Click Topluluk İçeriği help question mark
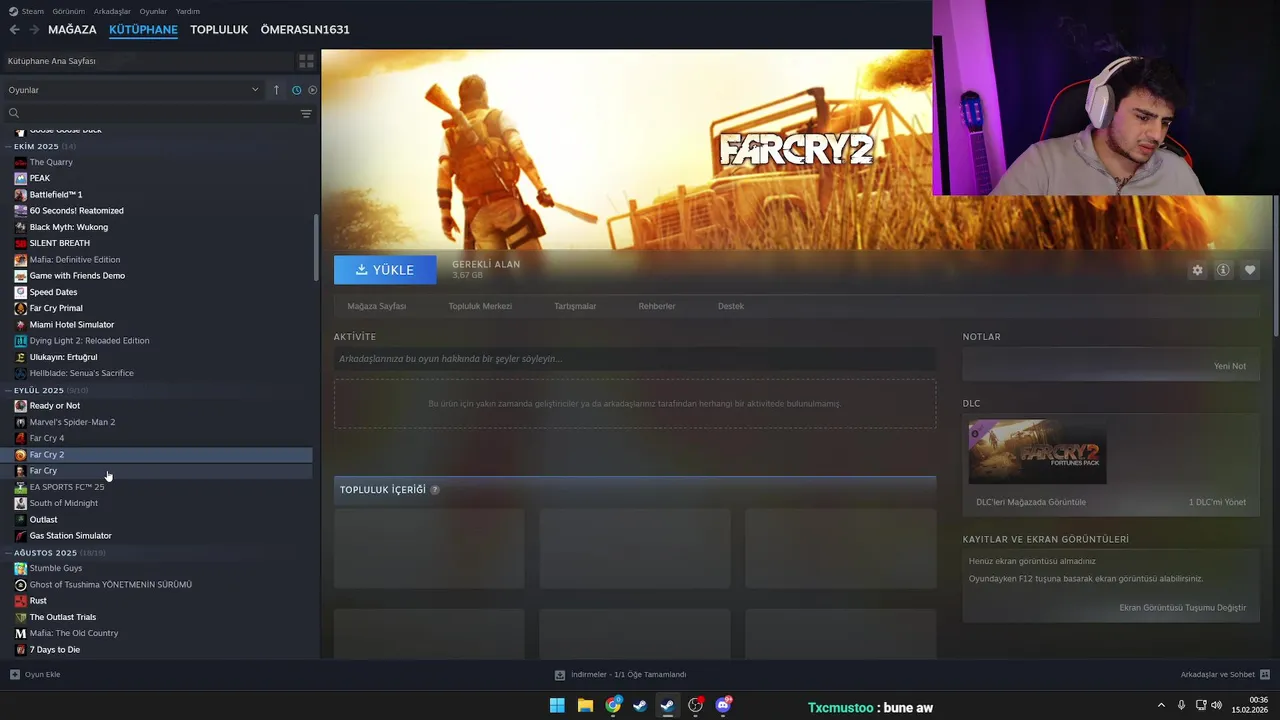The width and height of the screenshot is (1280, 720). [x=435, y=490]
